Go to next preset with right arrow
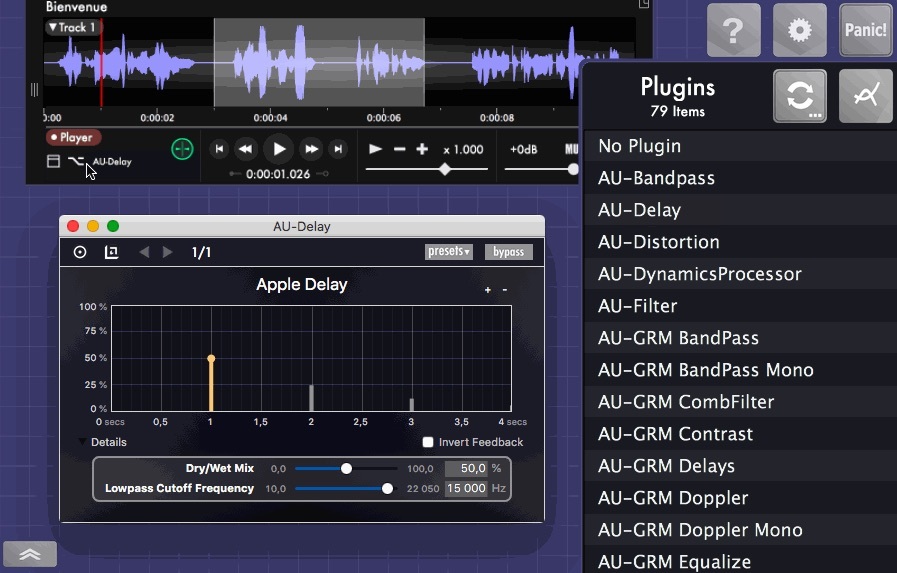Image resolution: width=897 pixels, height=573 pixels. click(x=168, y=252)
